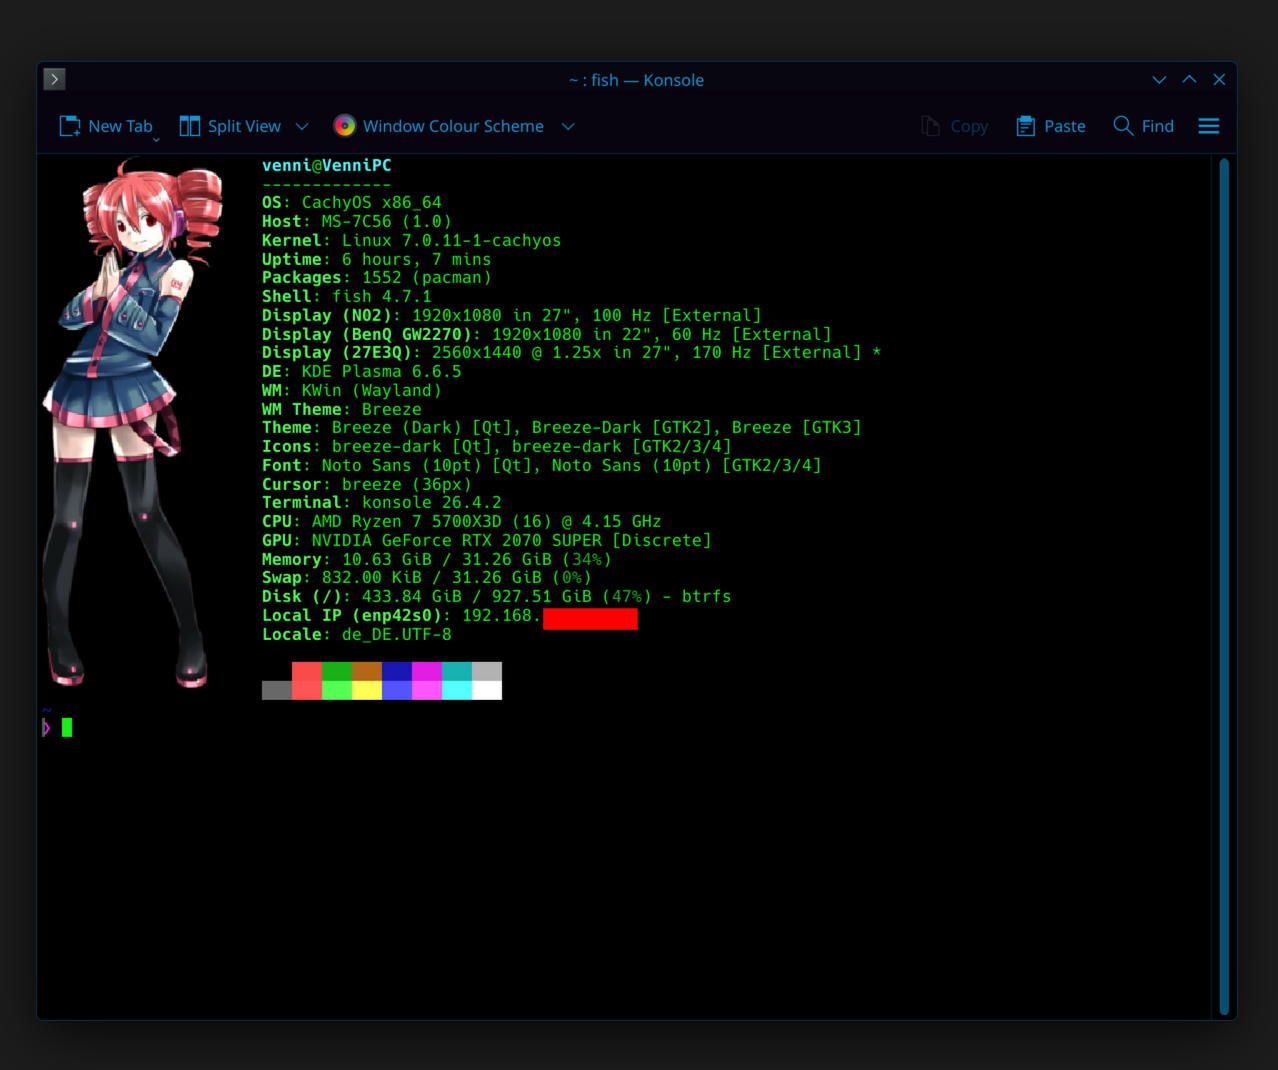Click the yellow colour block in palette
1278x1070 pixels.
coord(367,690)
